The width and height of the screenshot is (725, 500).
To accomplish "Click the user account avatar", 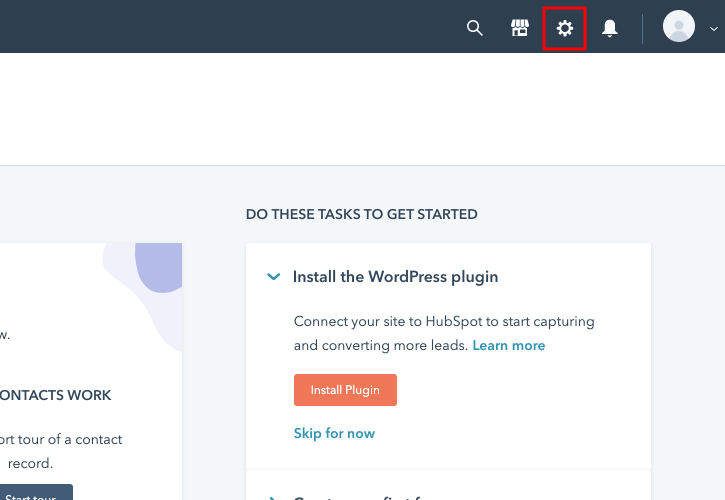I will [x=679, y=27].
